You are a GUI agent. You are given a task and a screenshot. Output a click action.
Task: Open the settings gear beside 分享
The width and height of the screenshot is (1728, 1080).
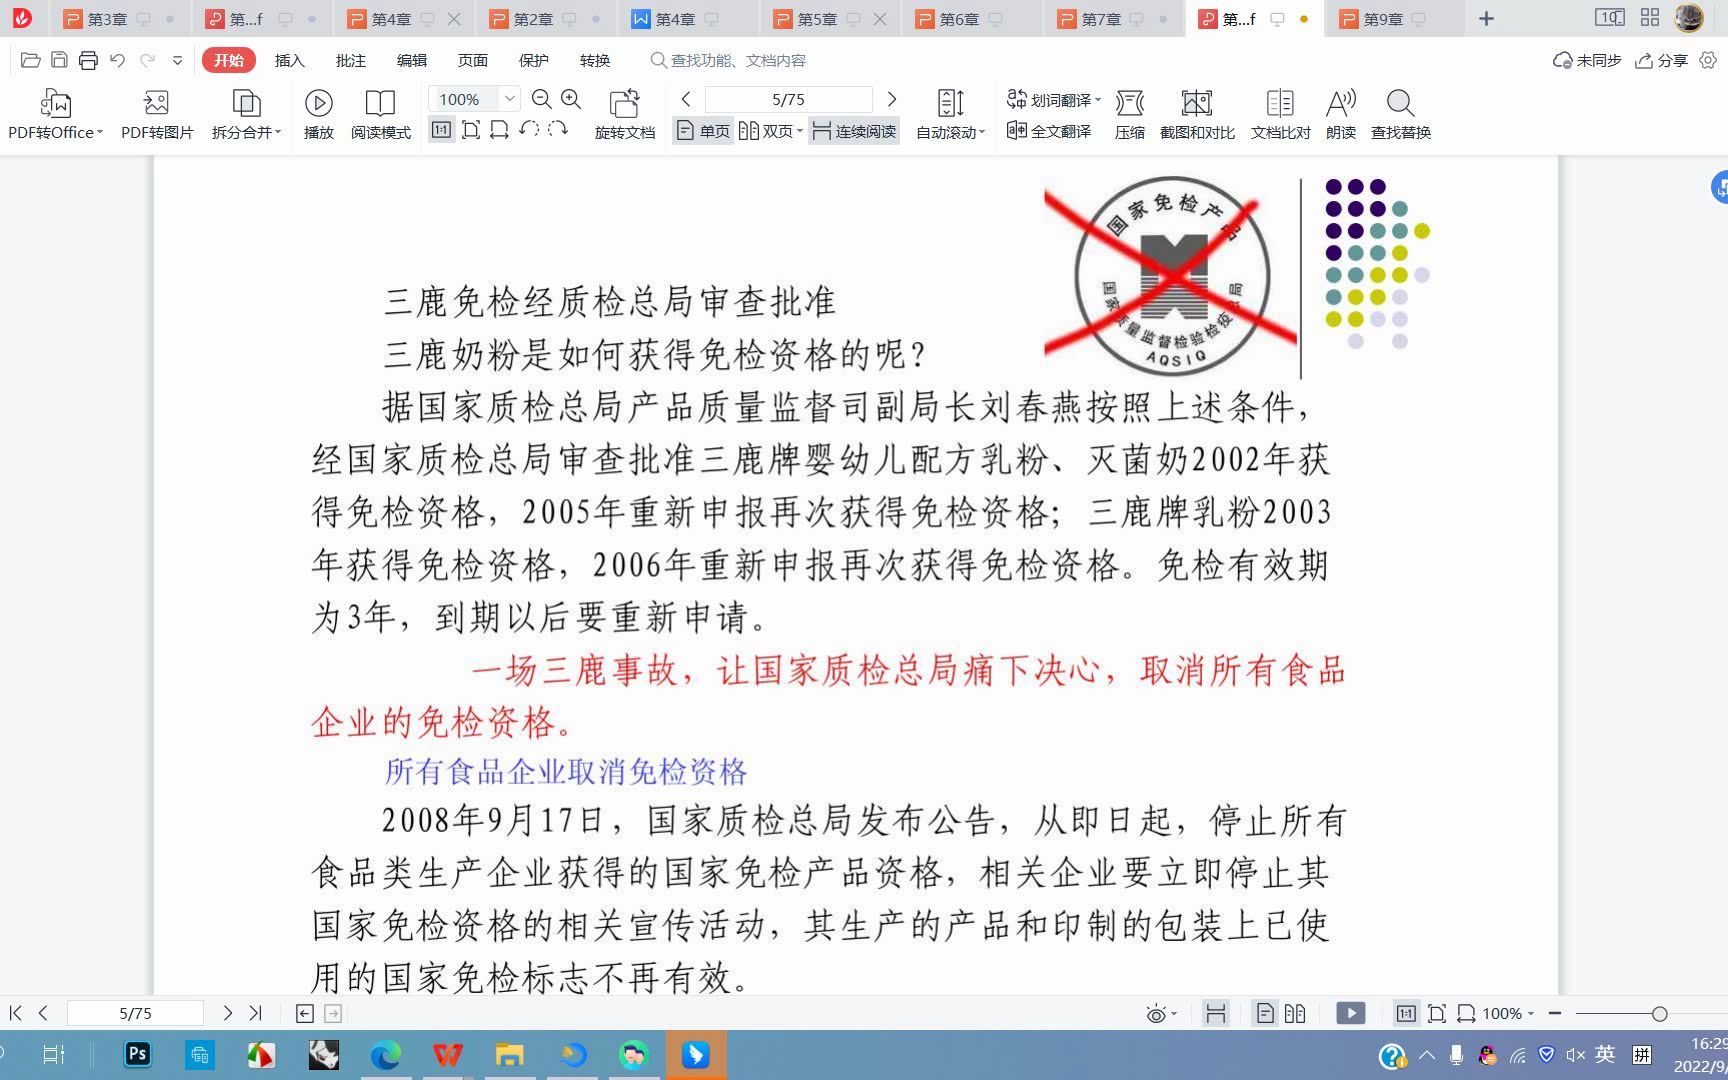click(1708, 60)
